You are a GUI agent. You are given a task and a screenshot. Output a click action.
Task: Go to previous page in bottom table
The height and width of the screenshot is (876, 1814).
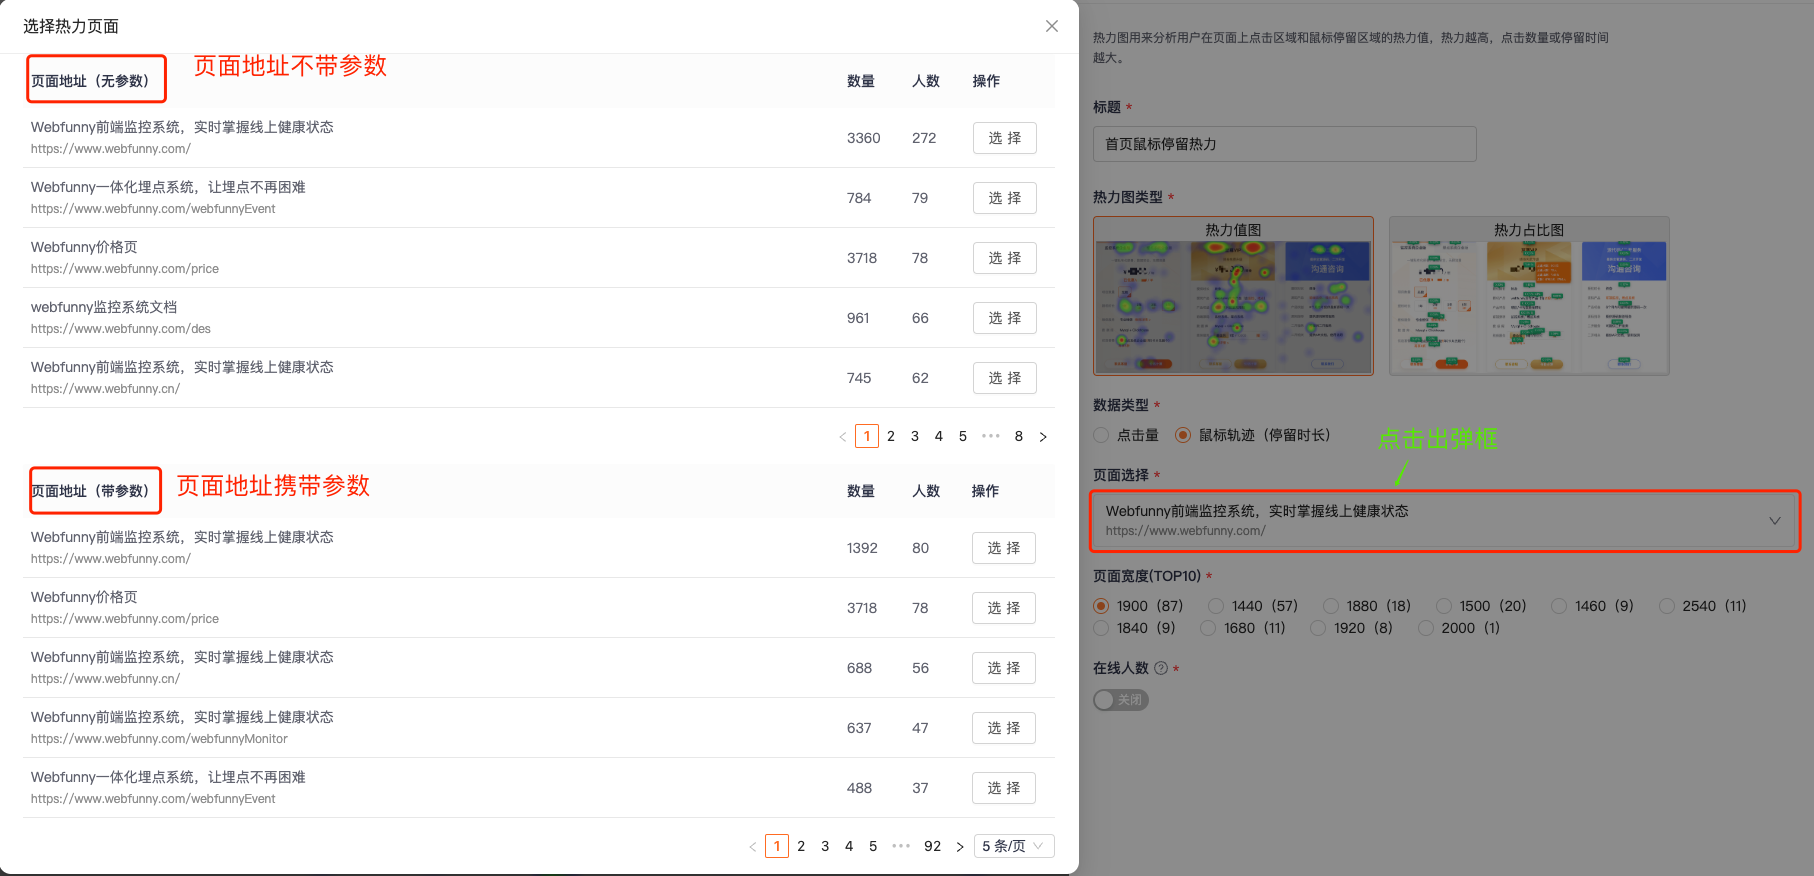(753, 847)
